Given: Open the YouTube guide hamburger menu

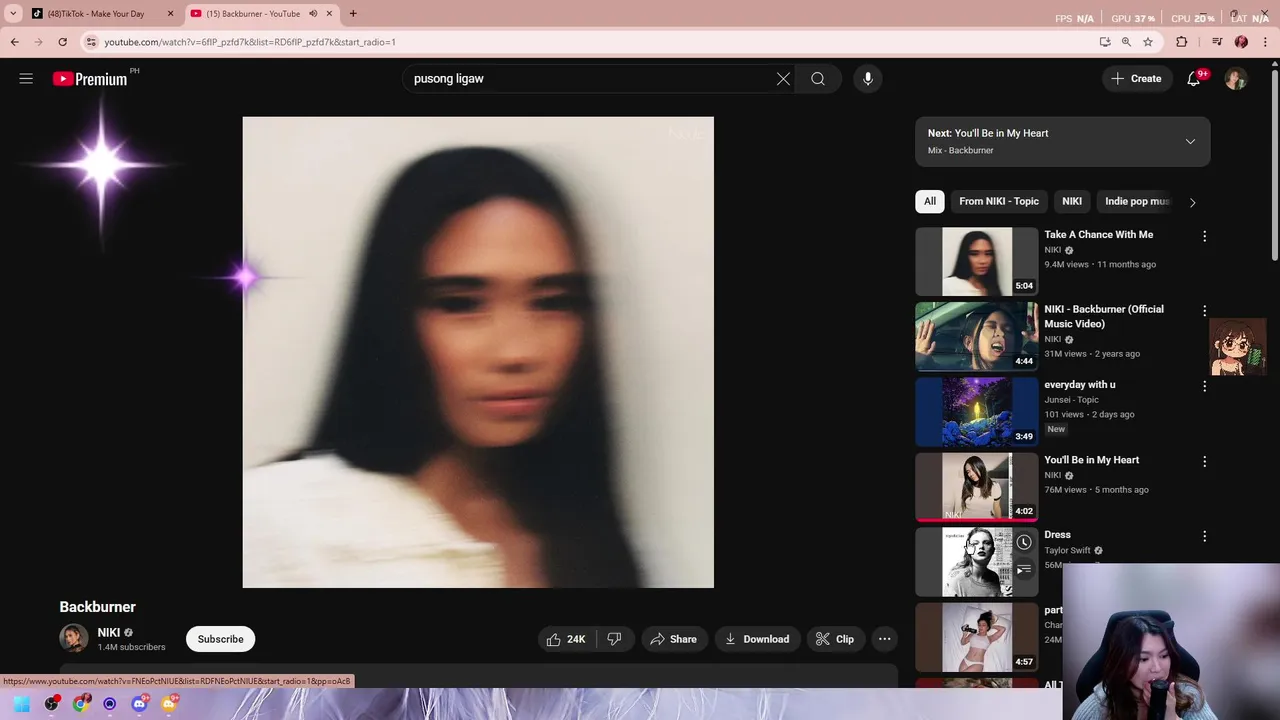Looking at the screenshot, I should [x=26, y=79].
